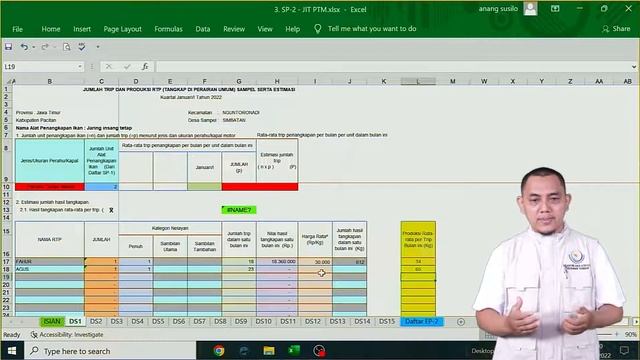Click the Name Box showing L19

[x=40, y=67]
